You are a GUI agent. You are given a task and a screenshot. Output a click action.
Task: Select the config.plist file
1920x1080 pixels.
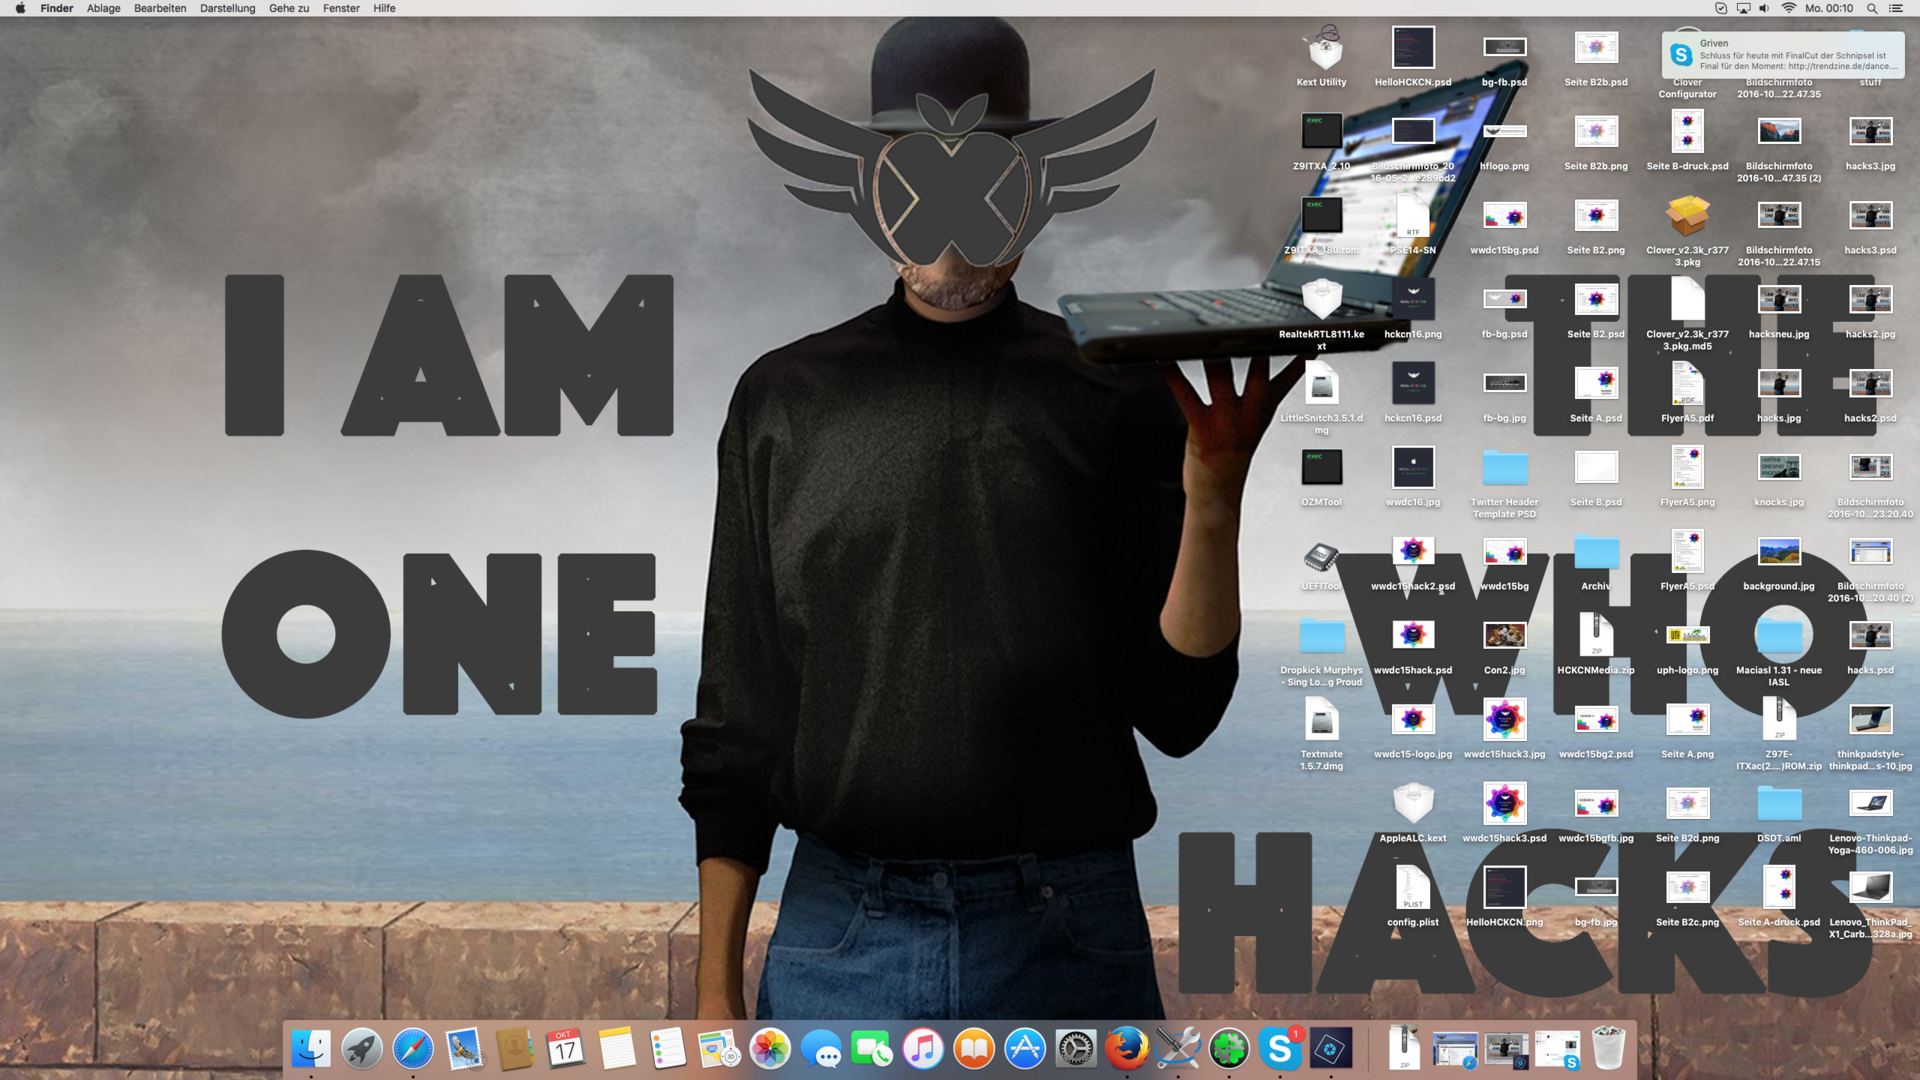tap(1413, 889)
